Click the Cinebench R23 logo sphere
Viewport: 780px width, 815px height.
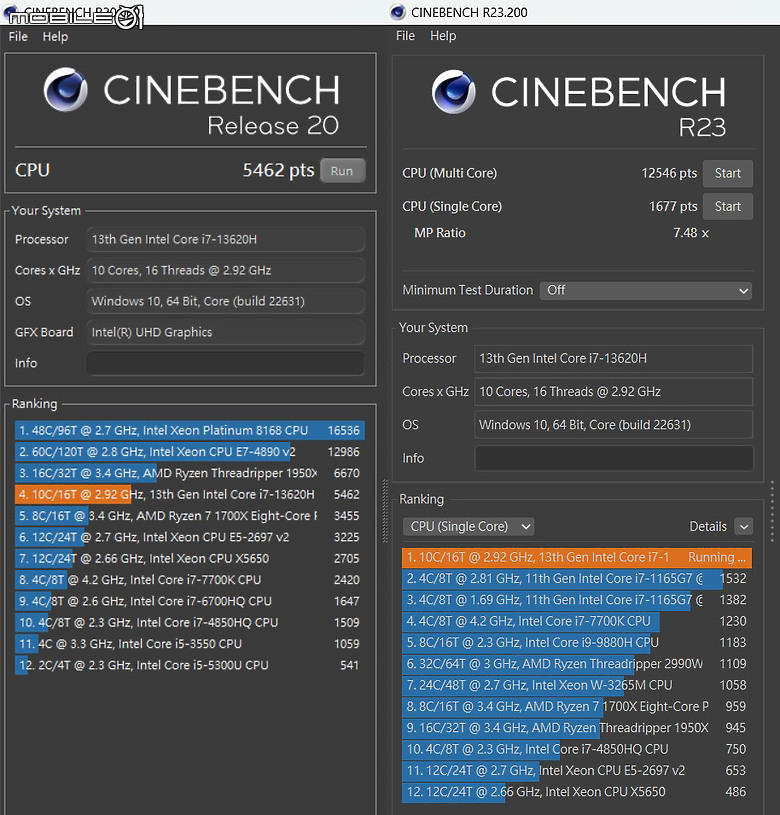[x=453, y=92]
